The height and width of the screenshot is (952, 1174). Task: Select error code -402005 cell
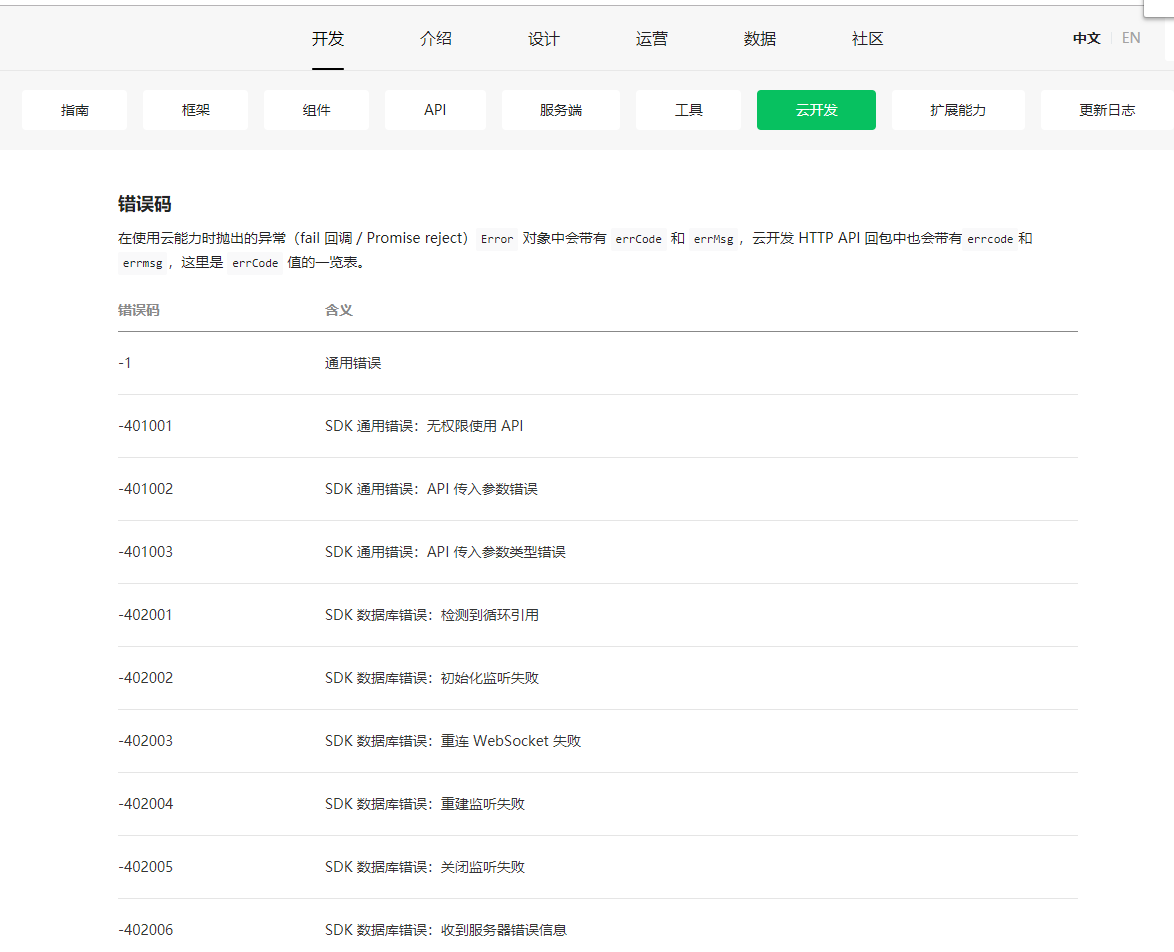pos(145,867)
